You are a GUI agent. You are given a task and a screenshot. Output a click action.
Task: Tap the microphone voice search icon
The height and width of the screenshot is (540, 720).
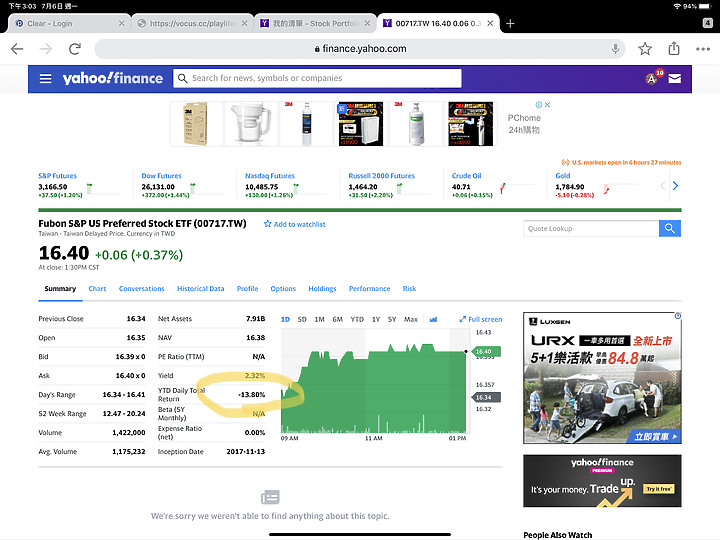point(615,49)
